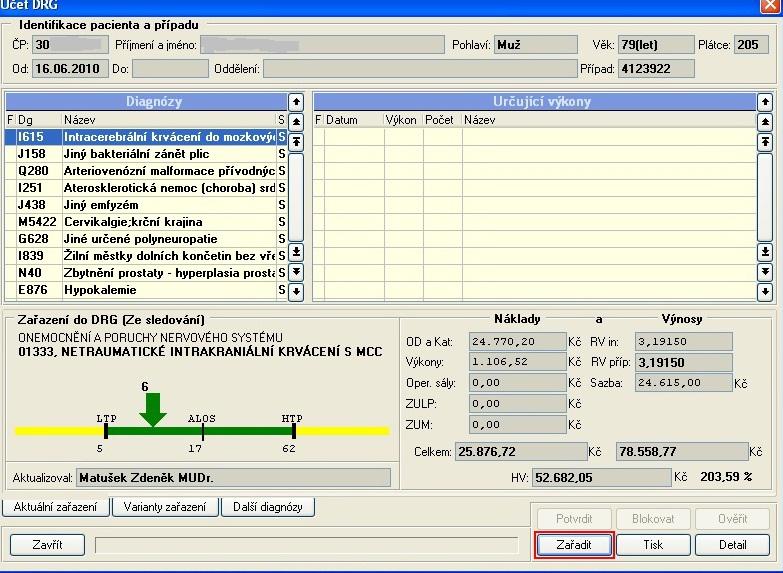This screenshot has height=573, width=783.
Task: Click the Datum column header
Action: point(354,120)
